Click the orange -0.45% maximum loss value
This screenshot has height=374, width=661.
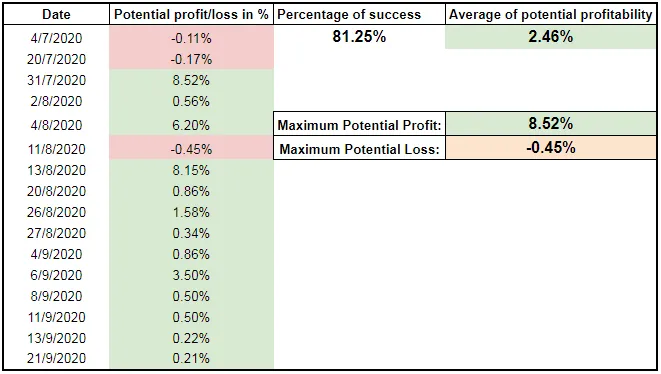point(551,148)
